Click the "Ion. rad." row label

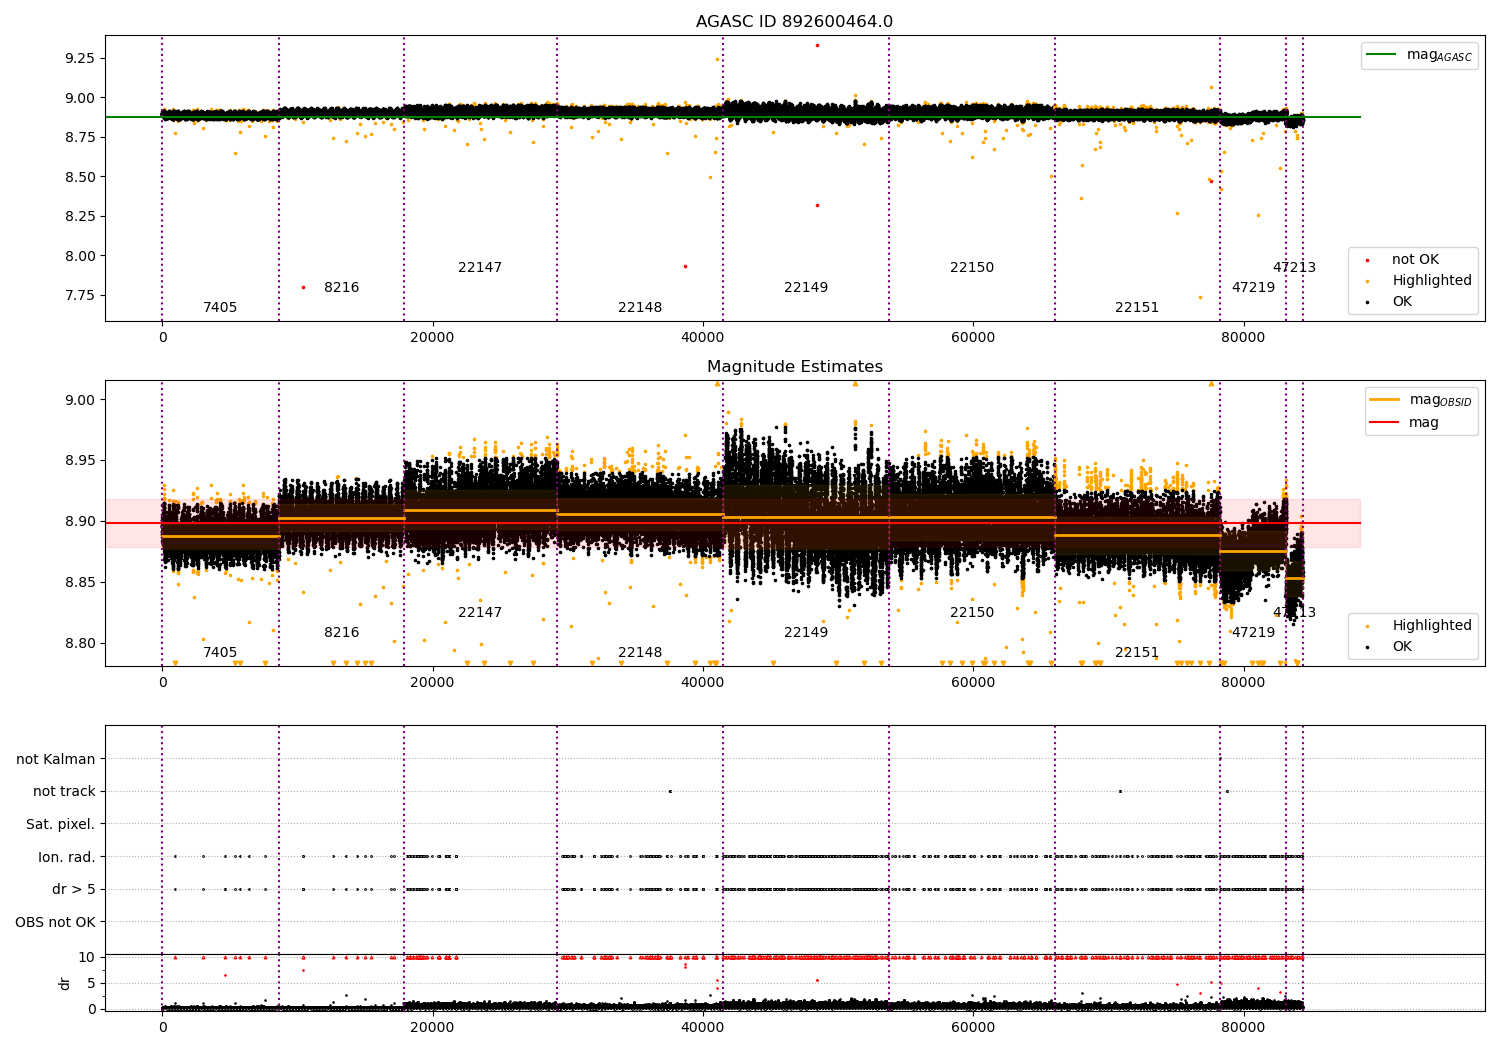tap(67, 857)
